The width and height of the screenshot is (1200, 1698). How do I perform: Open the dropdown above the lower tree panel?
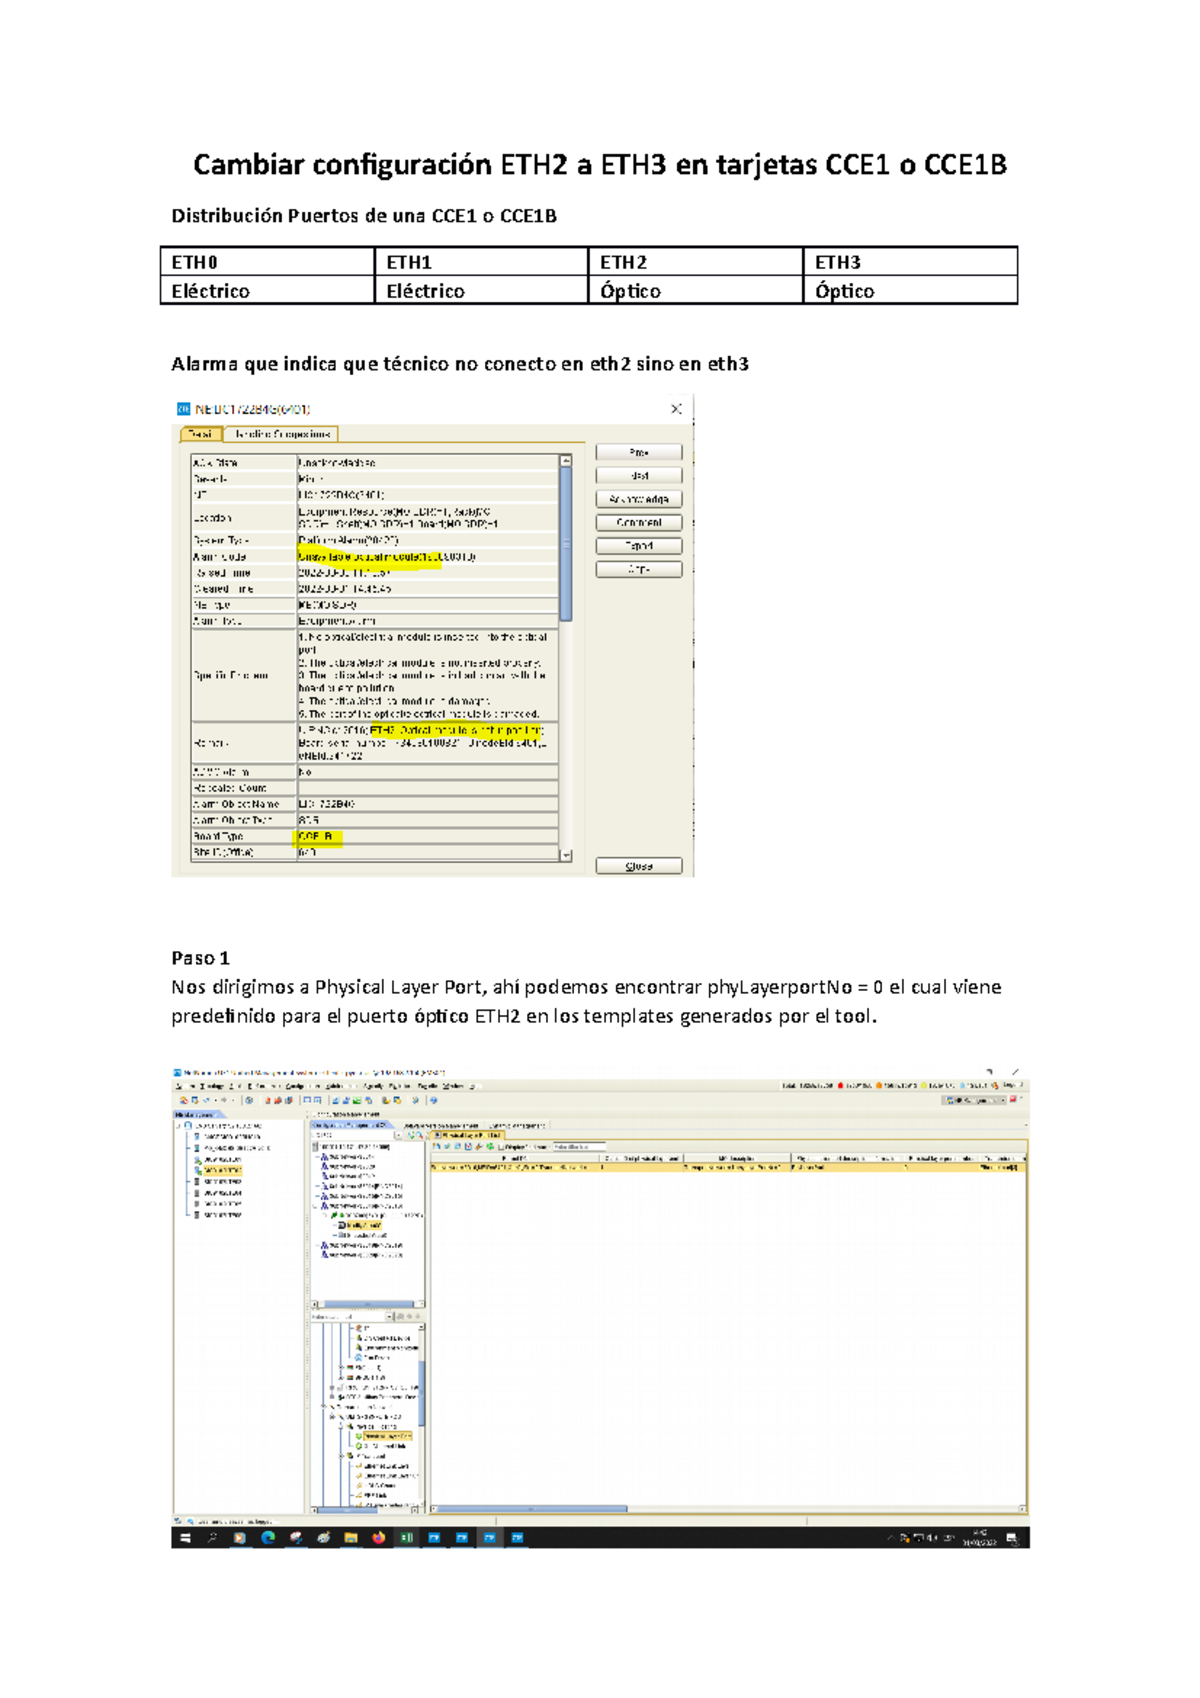389,1317
